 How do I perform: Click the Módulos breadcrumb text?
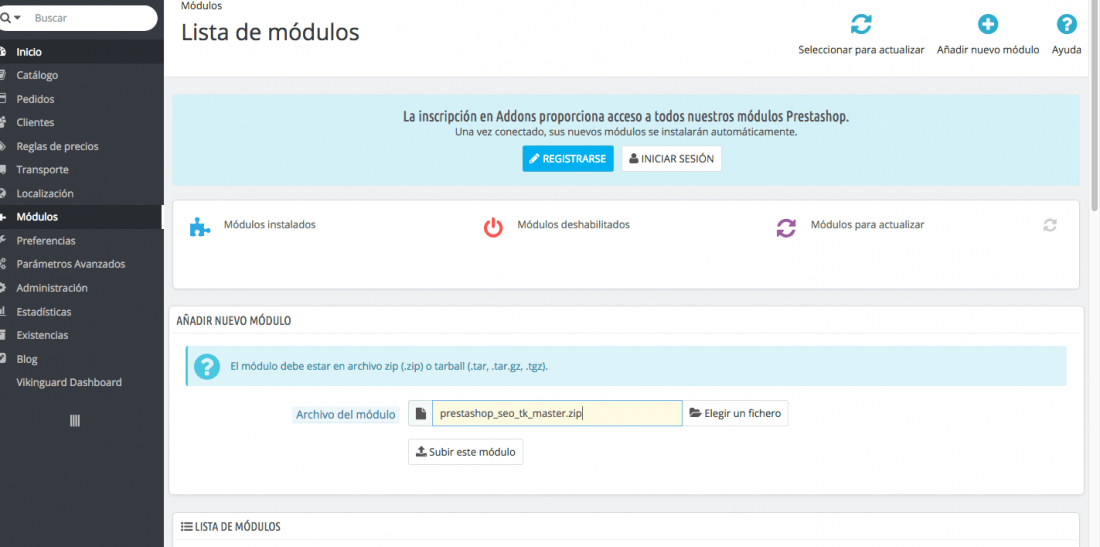201,6
